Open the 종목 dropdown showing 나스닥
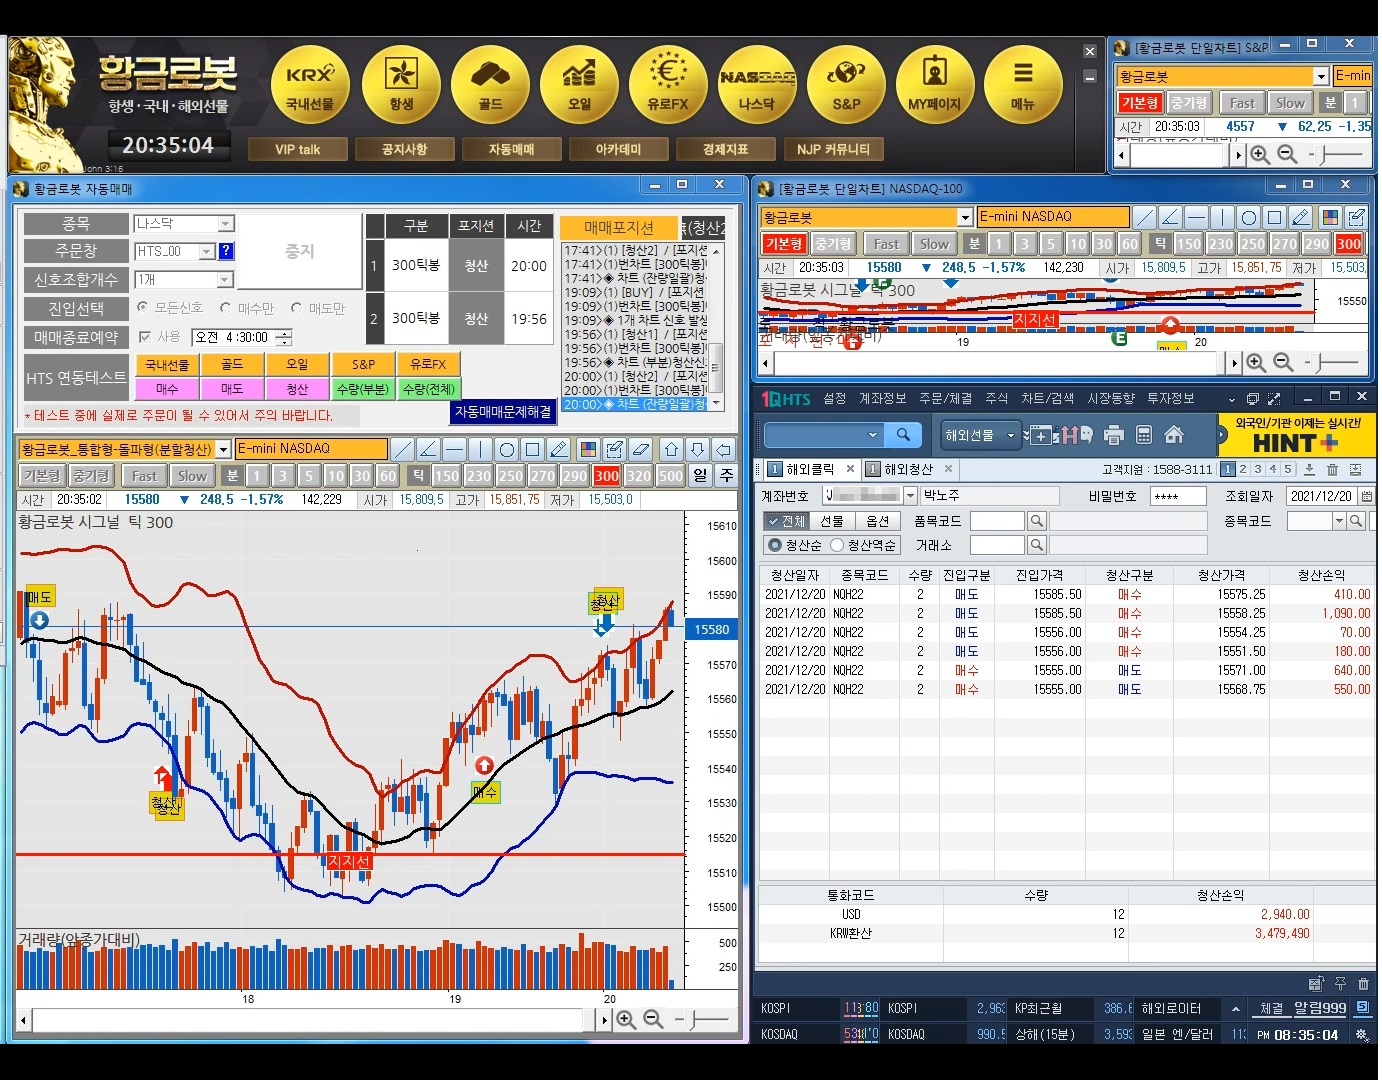 coord(226,224)
